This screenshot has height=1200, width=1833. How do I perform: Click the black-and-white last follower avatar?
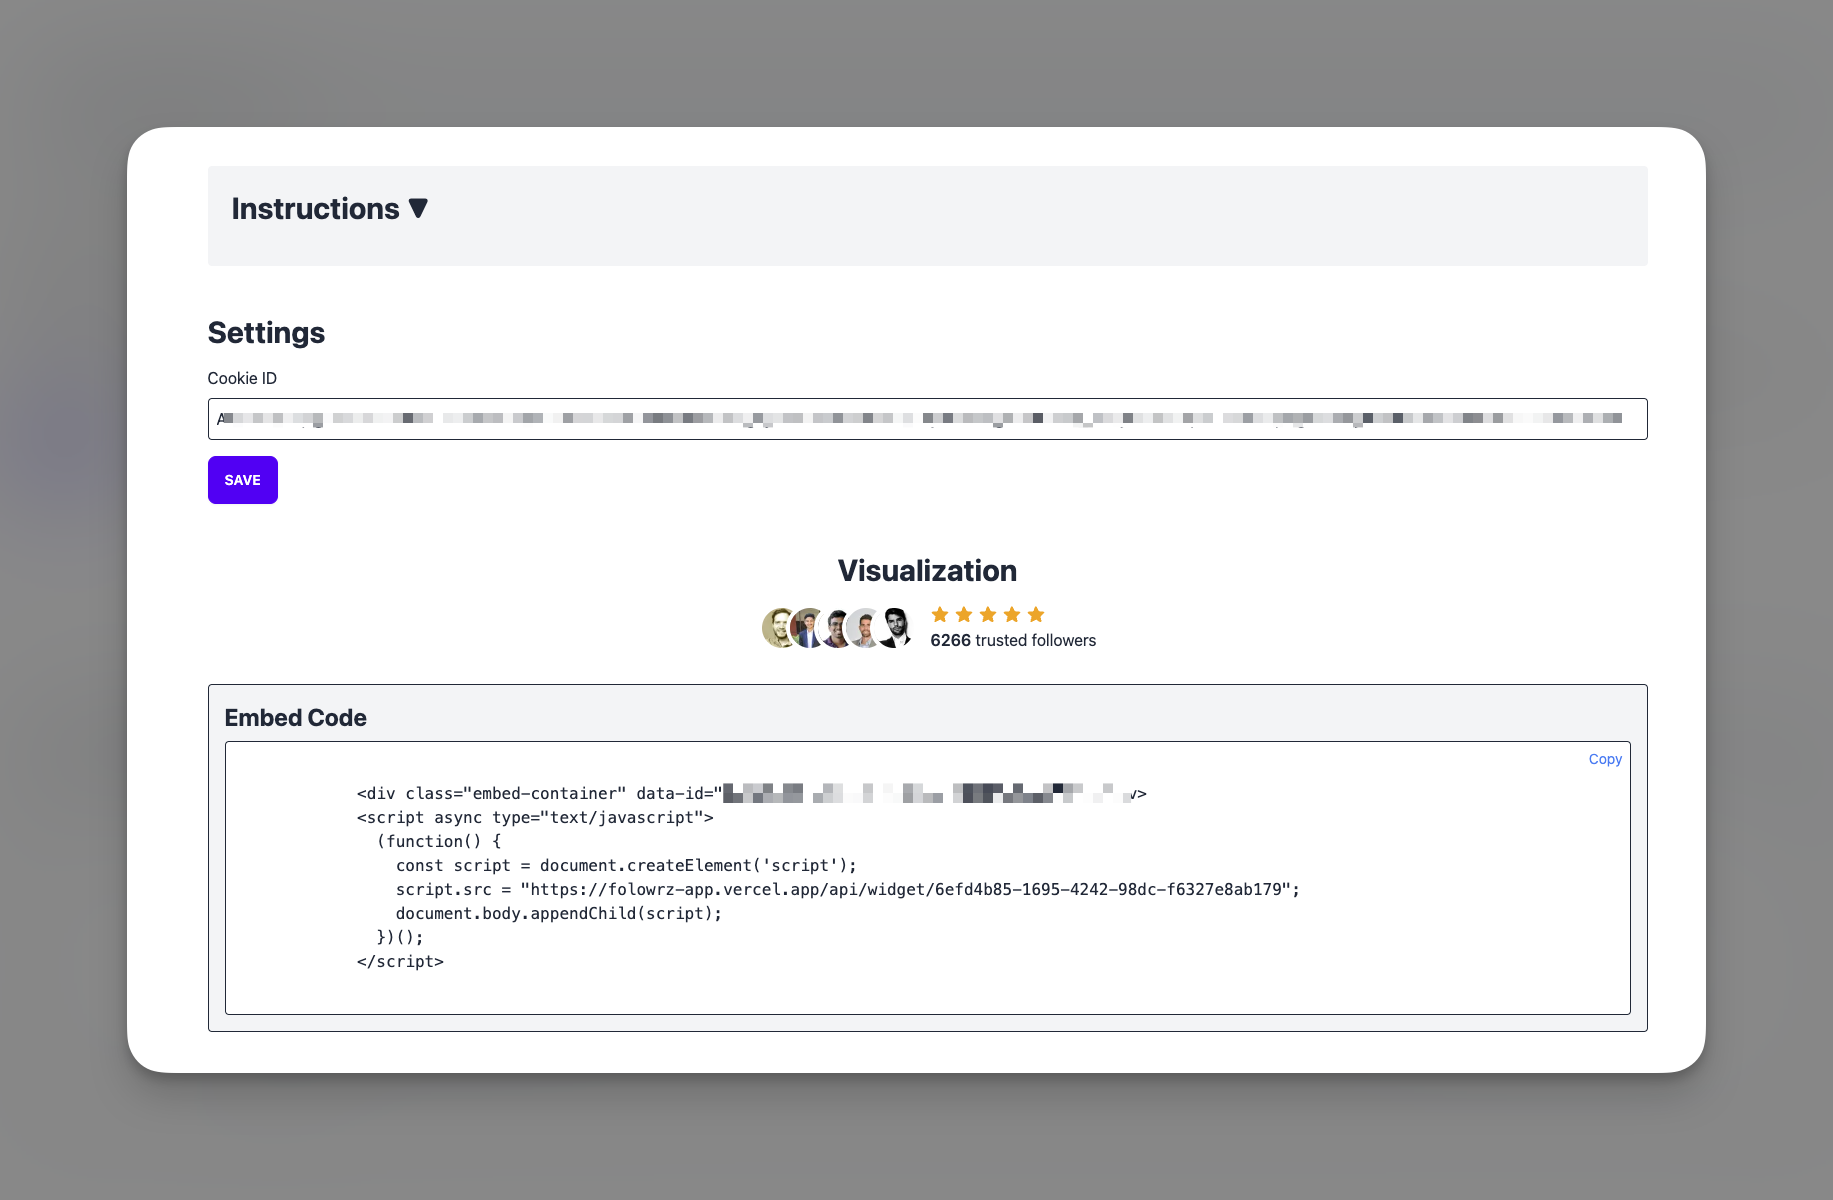(x=895, y=628)
